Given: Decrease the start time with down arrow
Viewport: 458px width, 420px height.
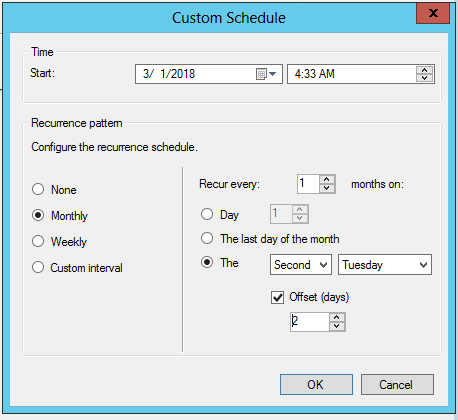Looking at the screenshot, I should click(x=424, y=78).
